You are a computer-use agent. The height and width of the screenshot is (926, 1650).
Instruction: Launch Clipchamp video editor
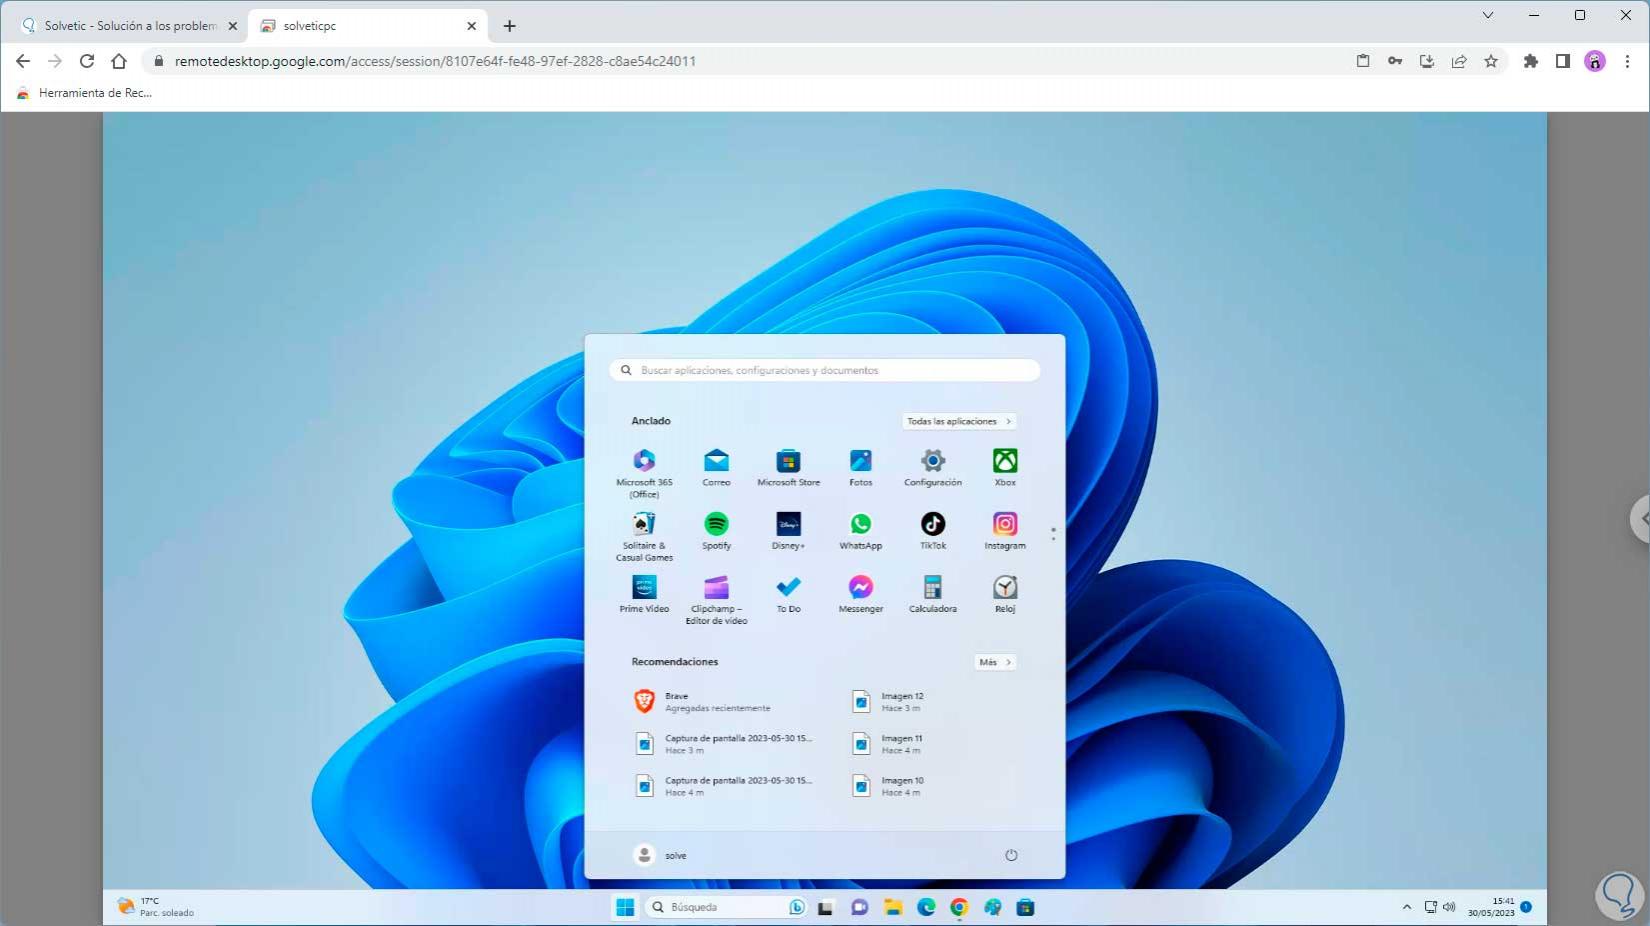click(x=716, y=600)
